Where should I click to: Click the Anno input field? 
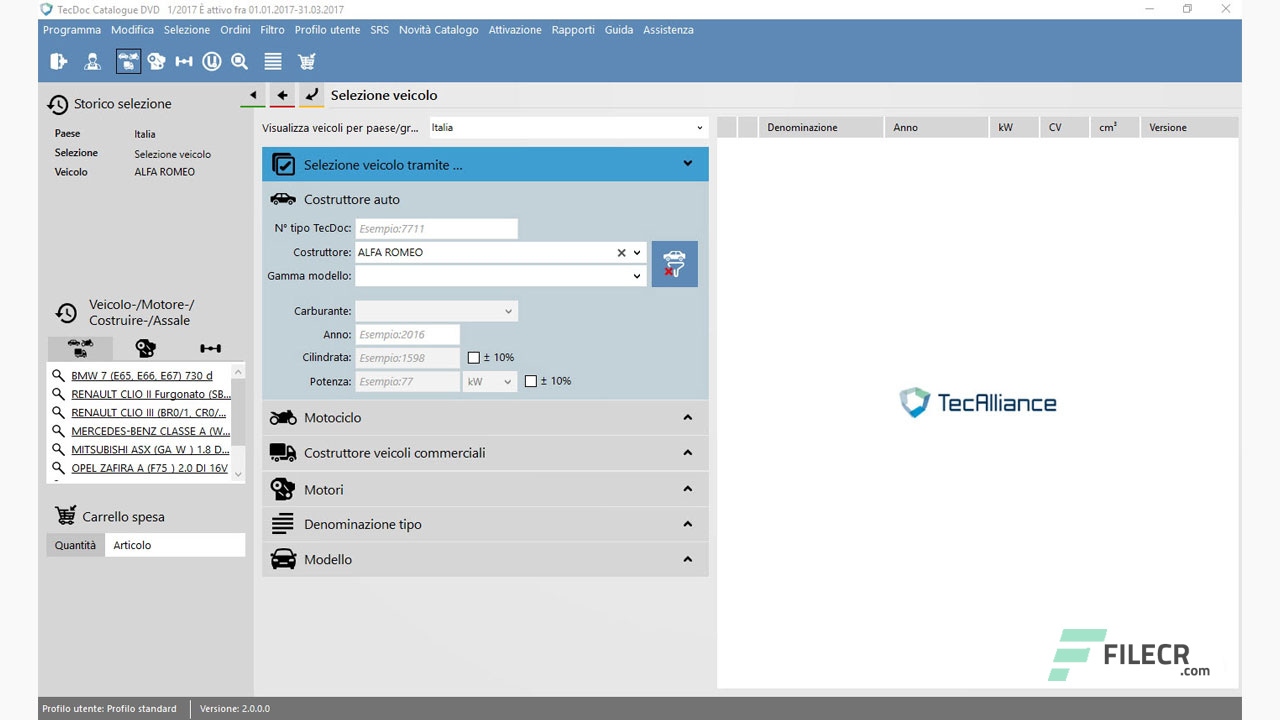coord(407,335)
